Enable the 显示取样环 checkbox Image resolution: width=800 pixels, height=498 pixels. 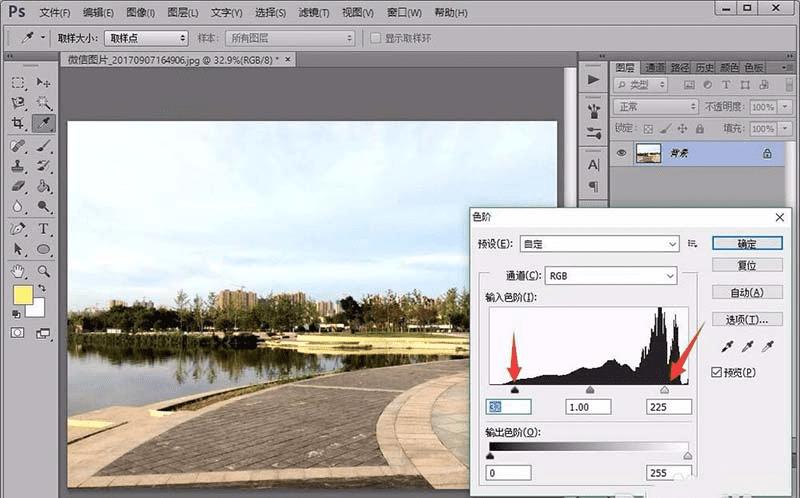tap(376, 38)
